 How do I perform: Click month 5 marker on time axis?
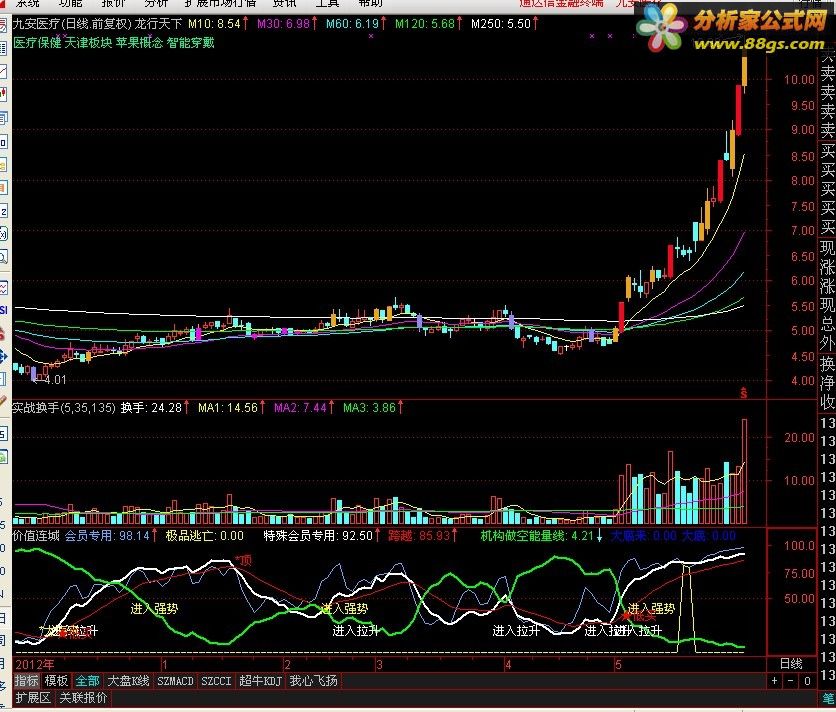[618, 665]
